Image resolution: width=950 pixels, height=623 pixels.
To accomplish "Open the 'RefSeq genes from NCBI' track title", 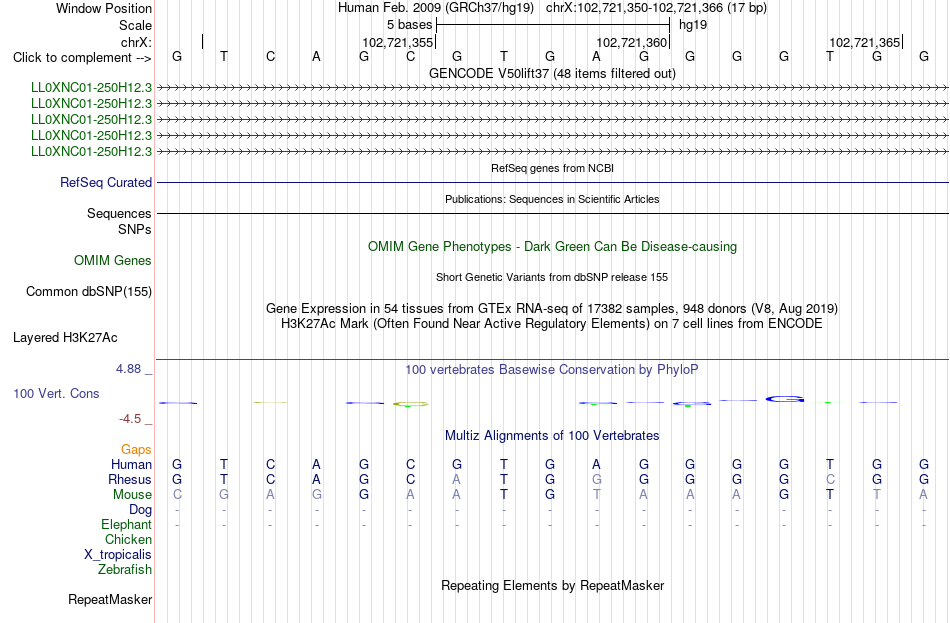I will point(552,168).
